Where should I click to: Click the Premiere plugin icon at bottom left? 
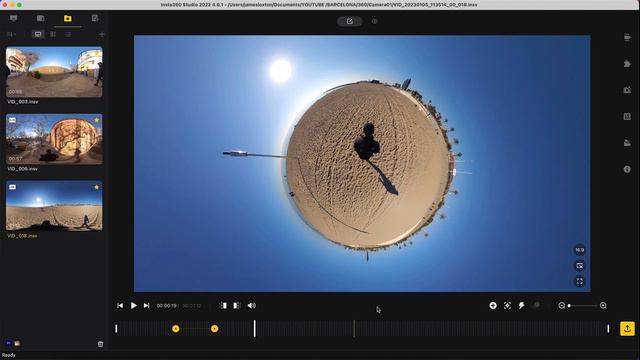tap(9, 343)
